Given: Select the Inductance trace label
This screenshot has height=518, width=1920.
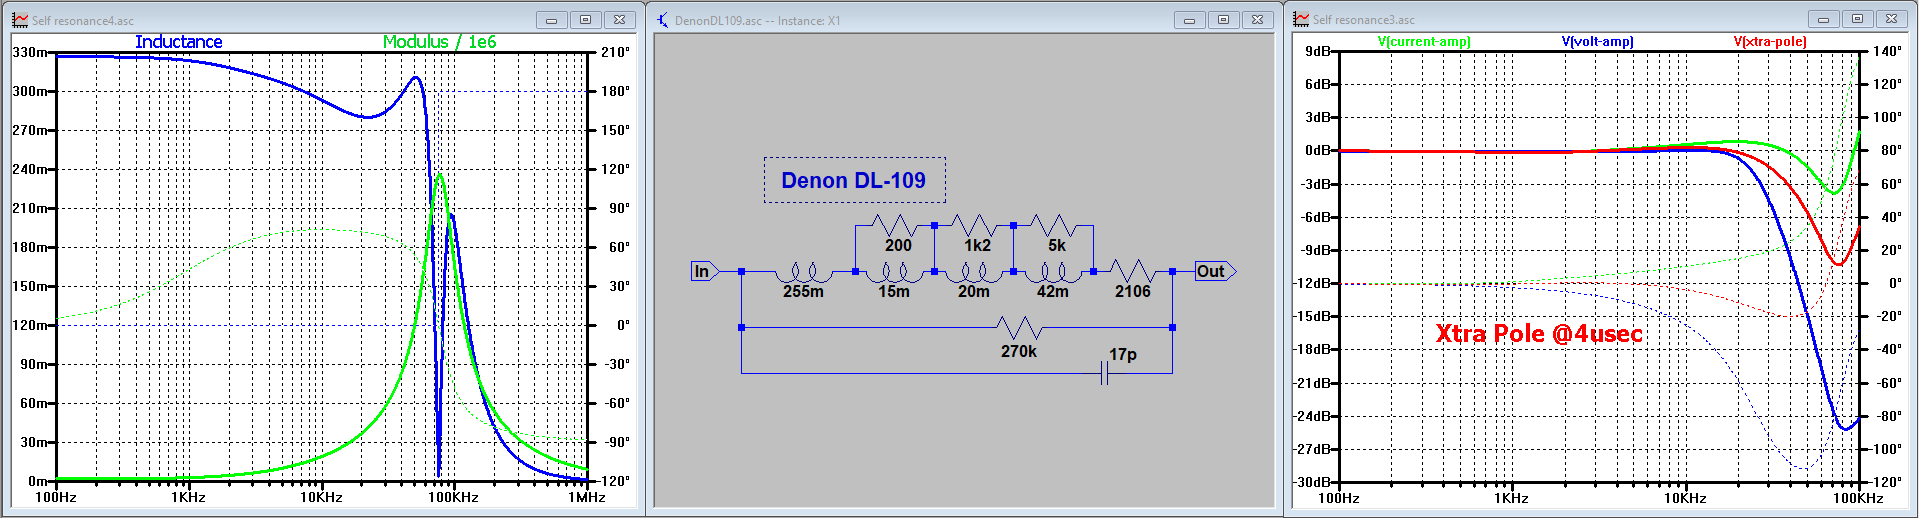Looking at the screenshot, I should click(x=179, y=41).
